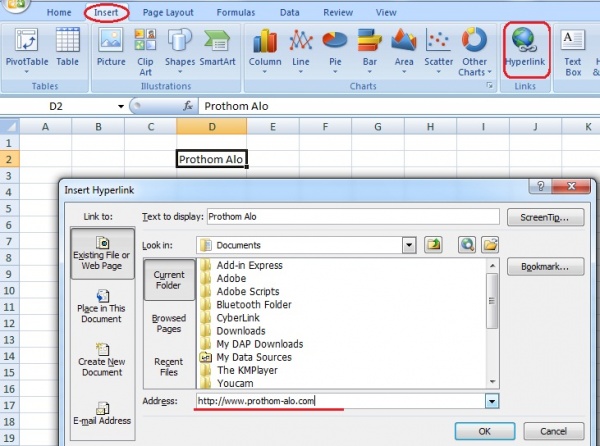Cancel the Insert Hyperlink dialog
The height and width of the screenshot is (446, 600).
(x=553, y=431)
